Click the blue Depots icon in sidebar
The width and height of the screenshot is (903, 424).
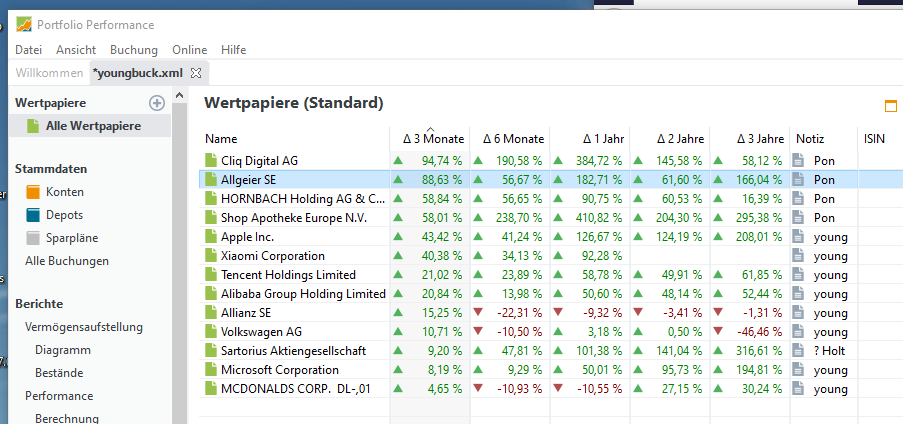pyautogui.click(x=33, y=215)
